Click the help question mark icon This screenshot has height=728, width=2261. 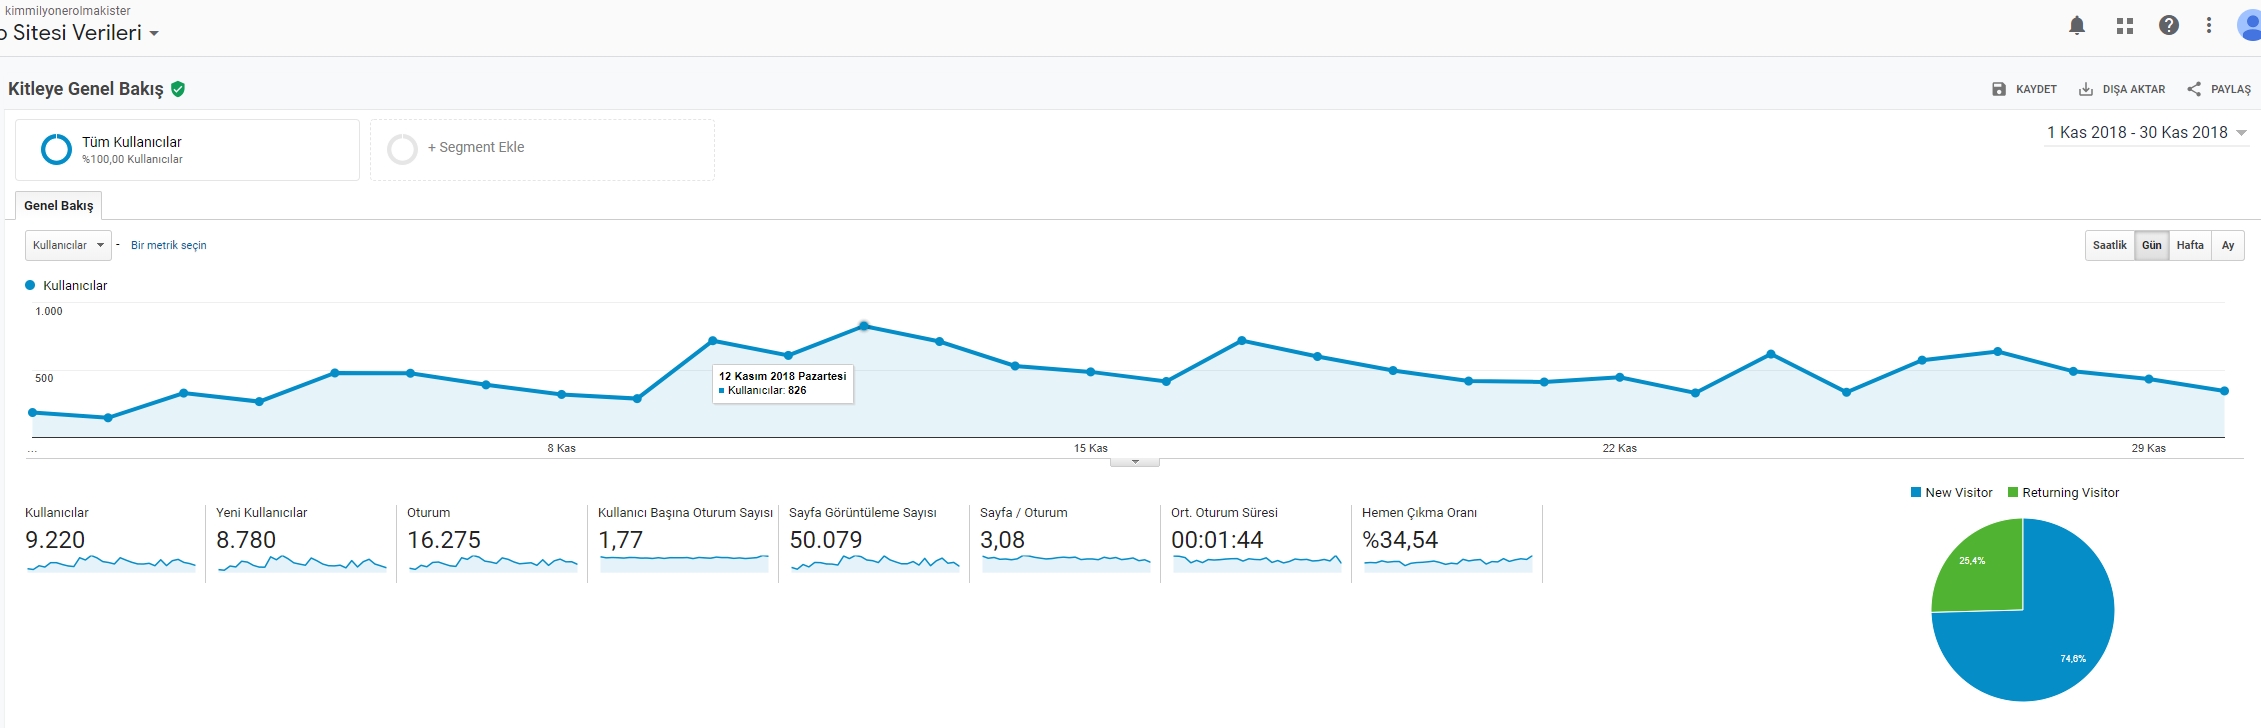[2169, 26]
